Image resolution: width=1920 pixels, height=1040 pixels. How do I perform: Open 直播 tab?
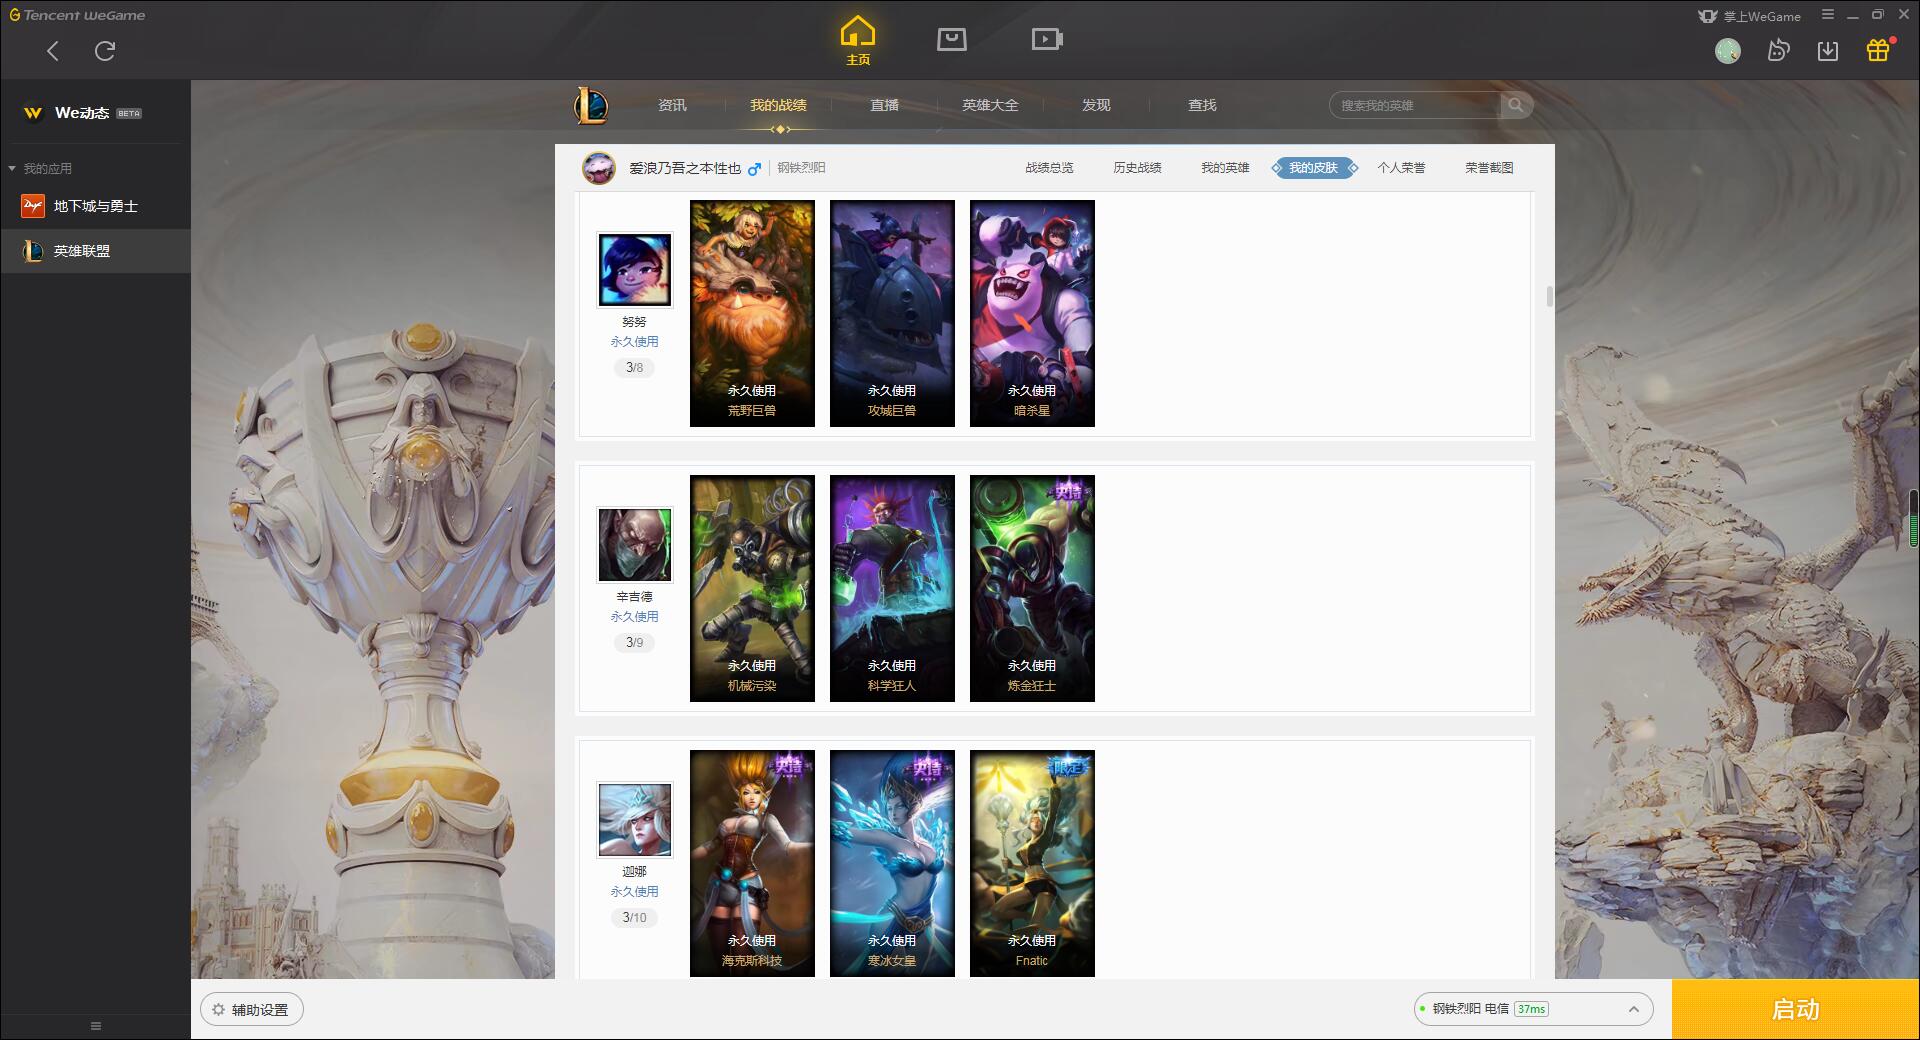(884, 105)
